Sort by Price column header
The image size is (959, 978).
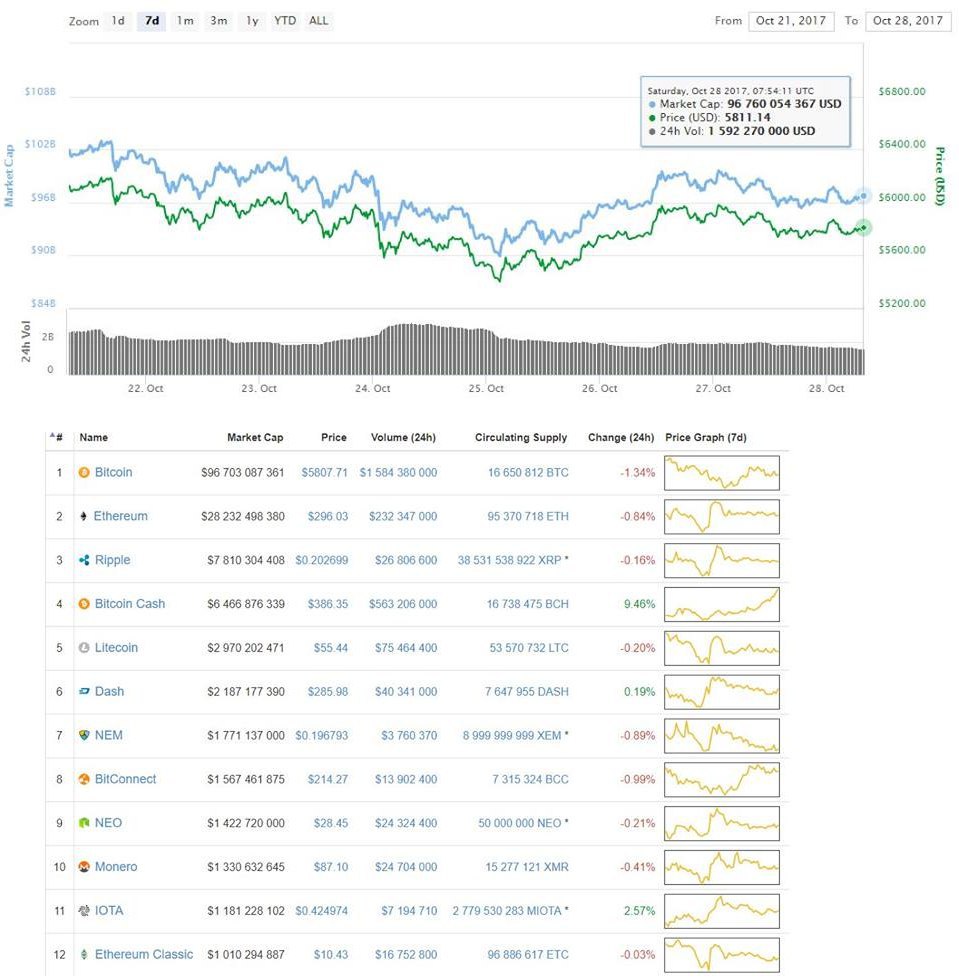click(x=334, y=437)
